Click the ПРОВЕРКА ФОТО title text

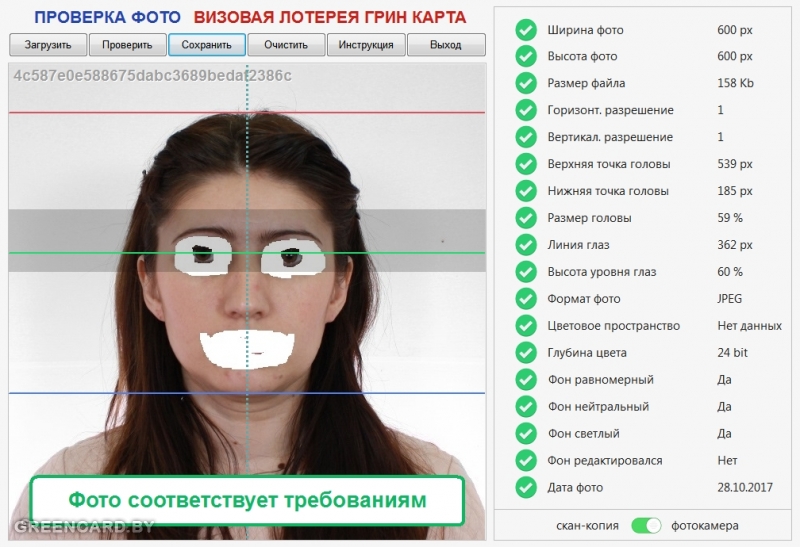coord(107,17)
